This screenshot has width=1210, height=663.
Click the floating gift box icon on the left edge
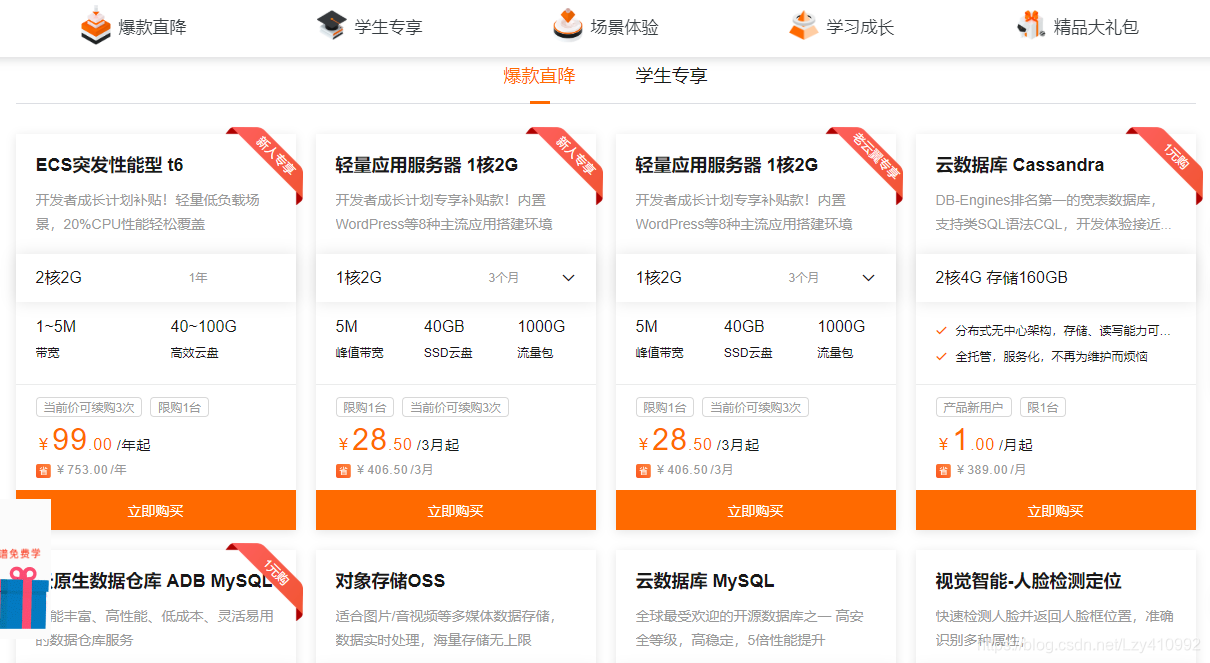[x=24, y=598]
